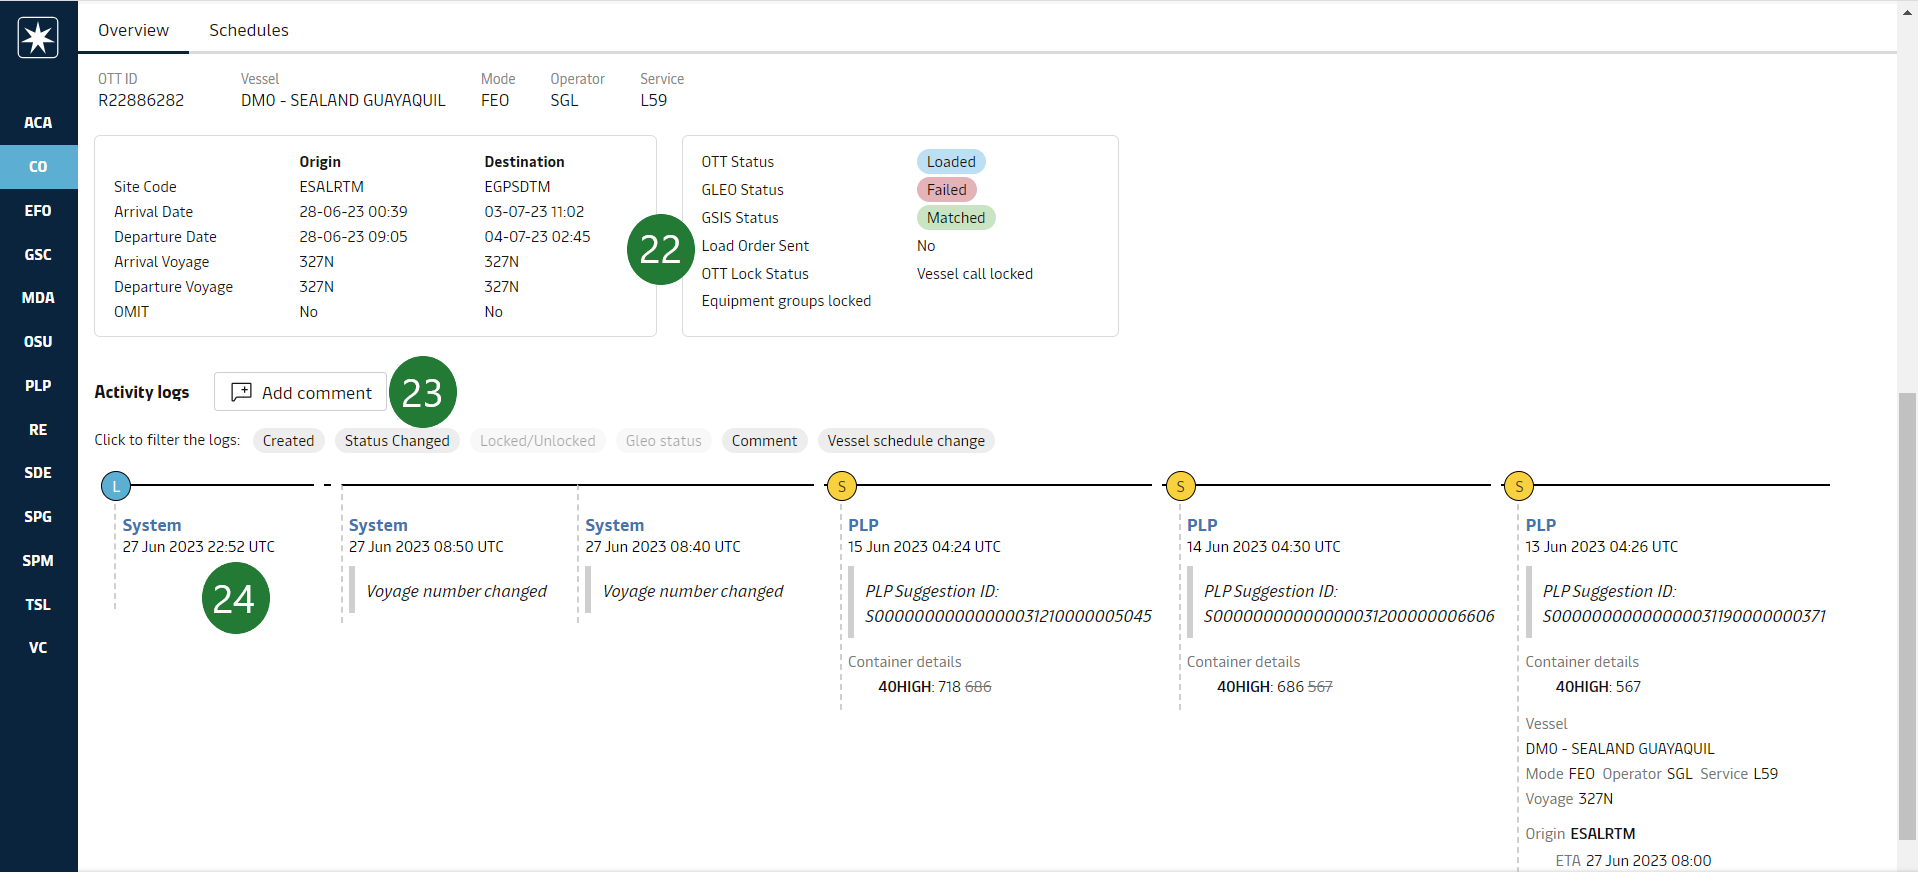Image resolution: width=1918 pixels, height=872 pixels.
Task: Open the SPM sidebar section
Action: [x=38, y=561]
